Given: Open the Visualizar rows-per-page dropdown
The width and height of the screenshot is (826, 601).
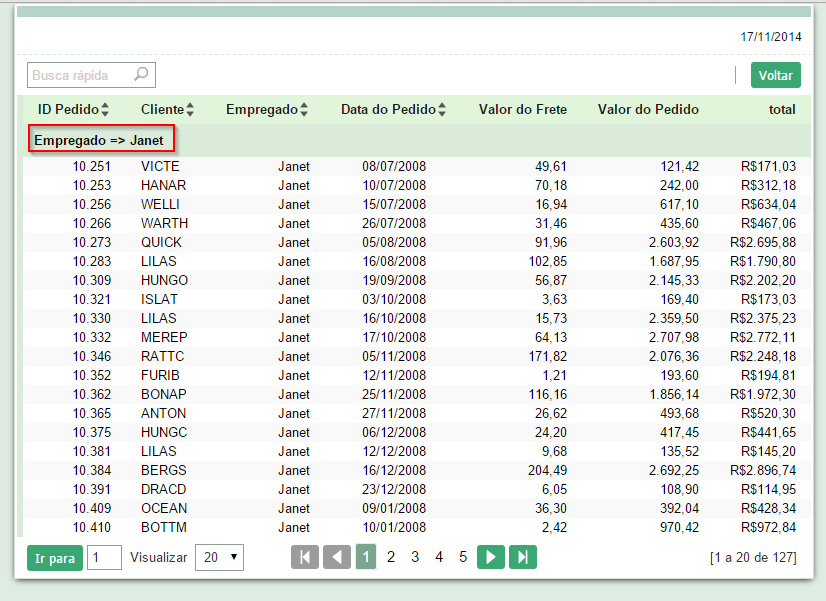Looking at the screenshot, I should pyautogui.click(x=219, y=558).
